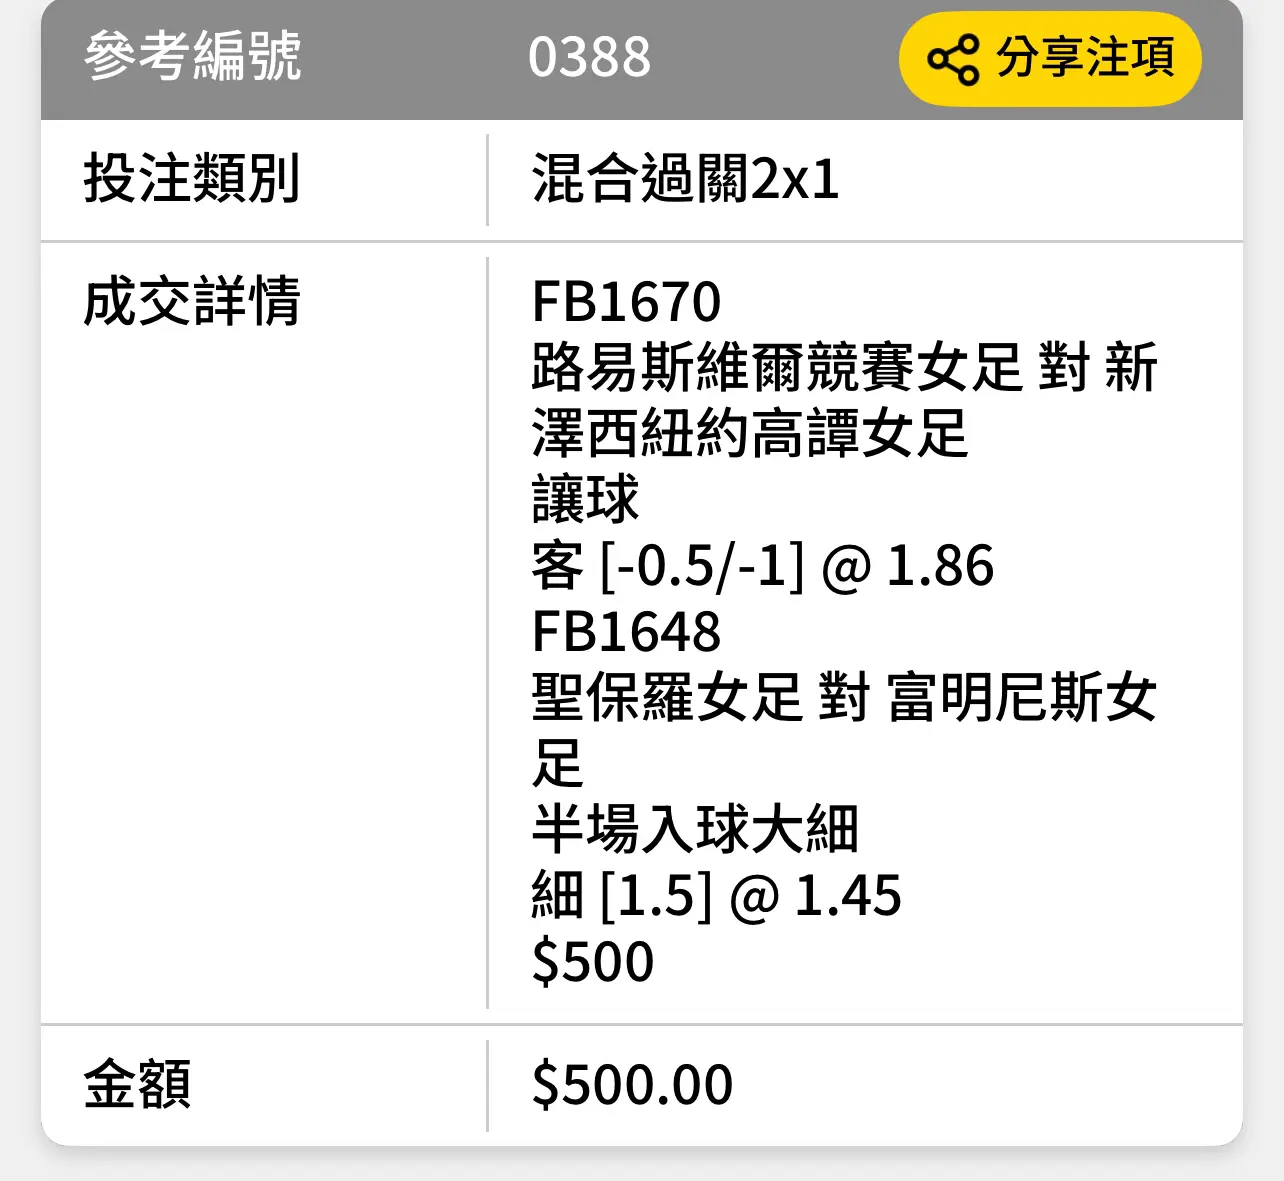Click match code FB1648
The width and height of the screenshot is (1284, 1181).
coord(626,632)
